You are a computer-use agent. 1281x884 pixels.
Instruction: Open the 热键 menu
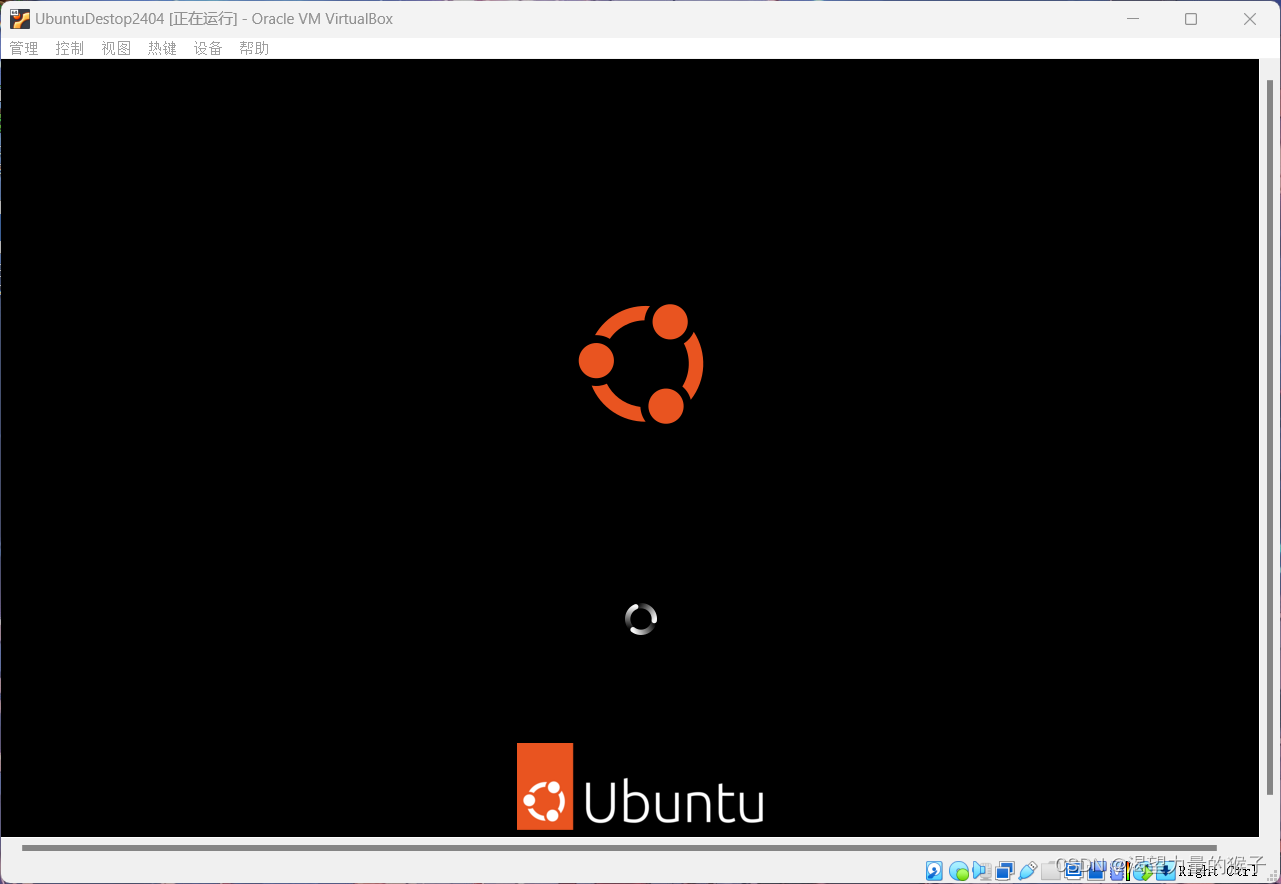[162, 48]
